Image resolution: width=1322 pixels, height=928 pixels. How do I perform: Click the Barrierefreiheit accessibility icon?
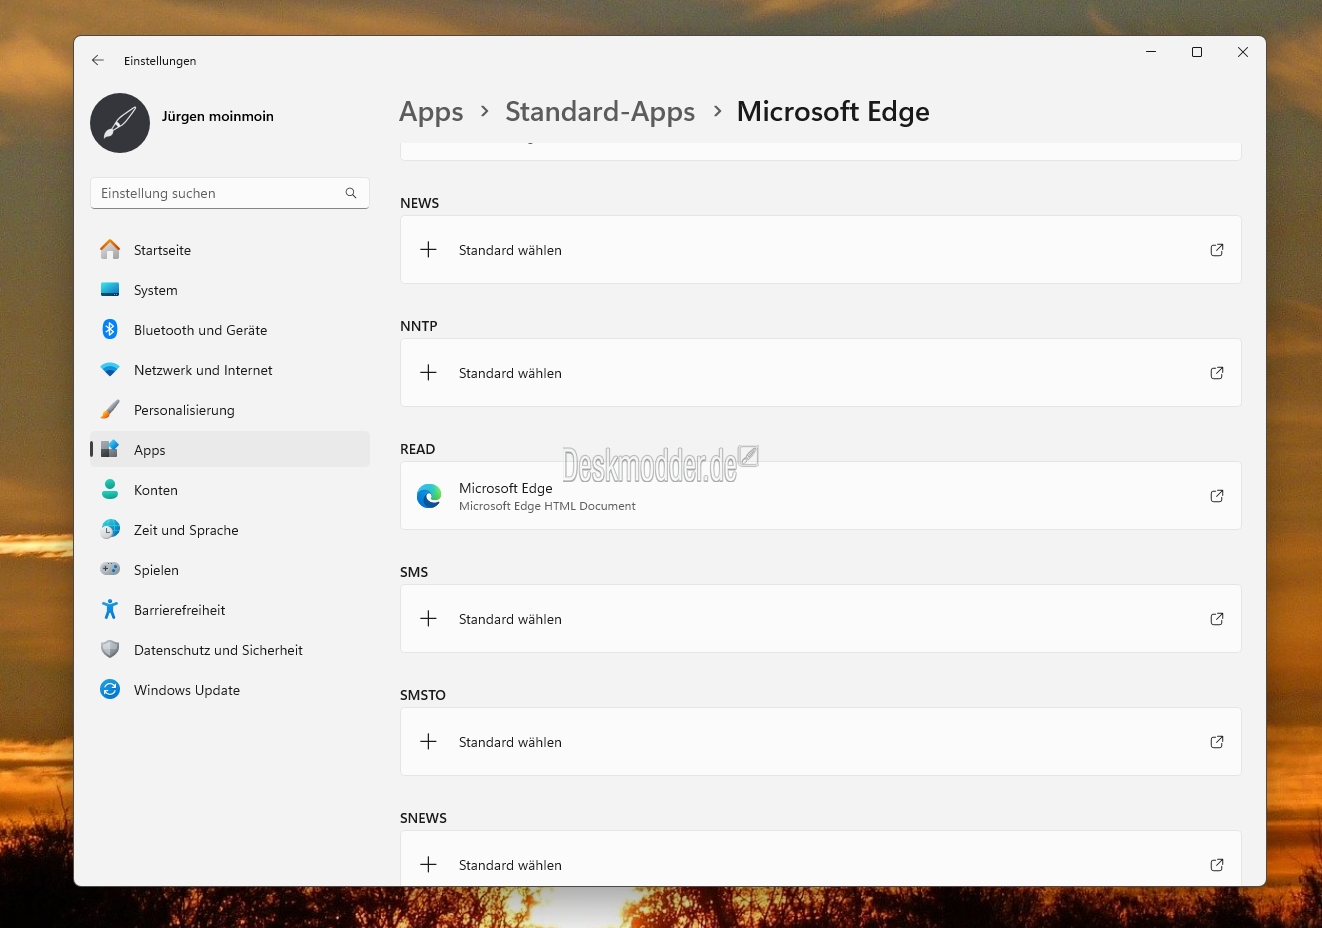(110, 610)
